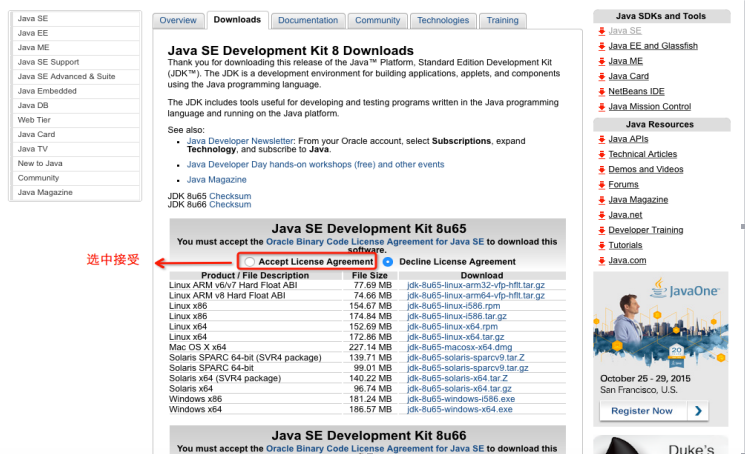Open Java Mission Control link text
745x454 pixels.
[649, 107]
